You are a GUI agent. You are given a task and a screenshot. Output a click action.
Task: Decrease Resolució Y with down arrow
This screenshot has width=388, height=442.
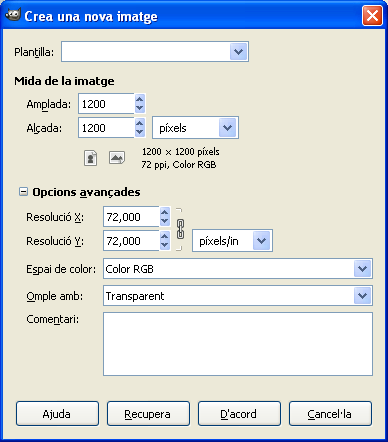pos(165,245)
